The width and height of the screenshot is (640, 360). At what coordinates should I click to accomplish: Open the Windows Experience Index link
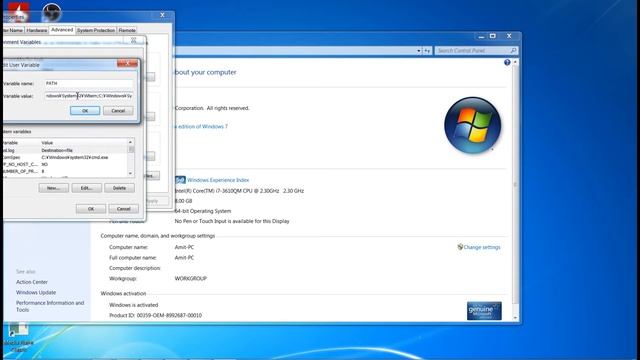coord(218,180)
